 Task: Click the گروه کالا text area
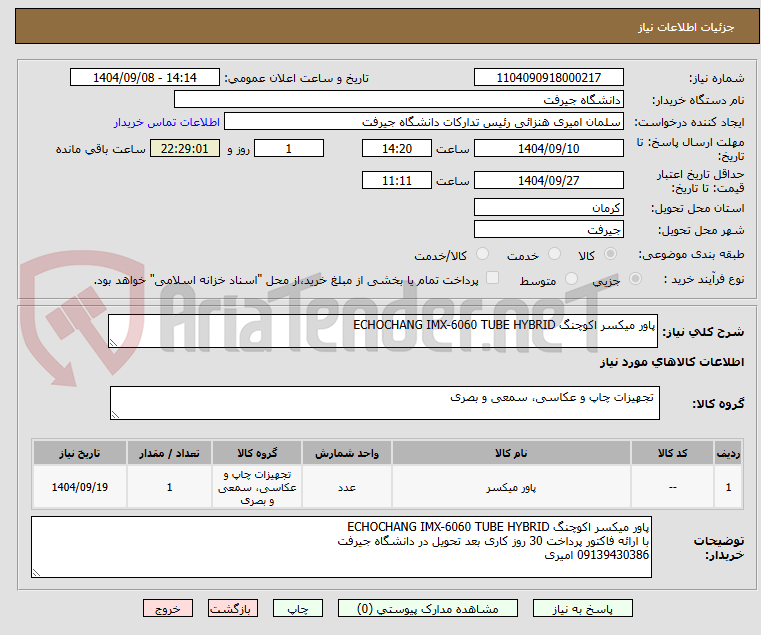tap(385, 403)
